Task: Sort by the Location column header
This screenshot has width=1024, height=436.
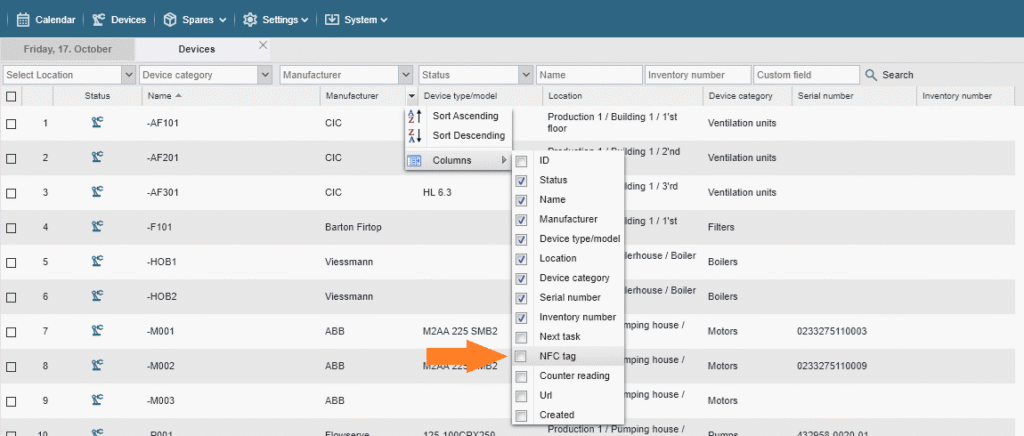Action: pyautogui.click(x=565, y=96)
